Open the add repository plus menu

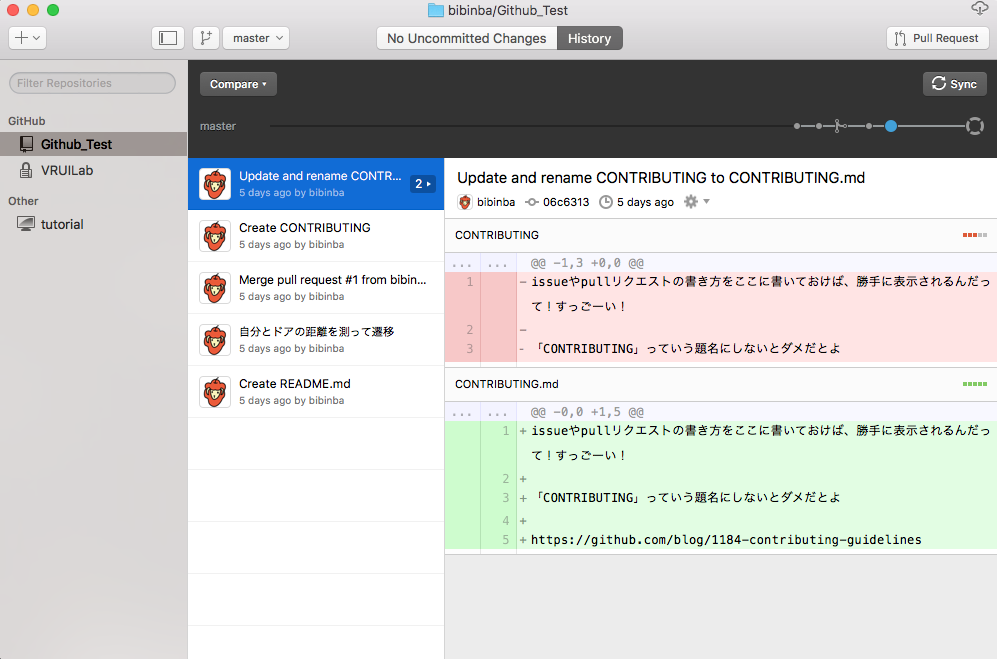27,38
